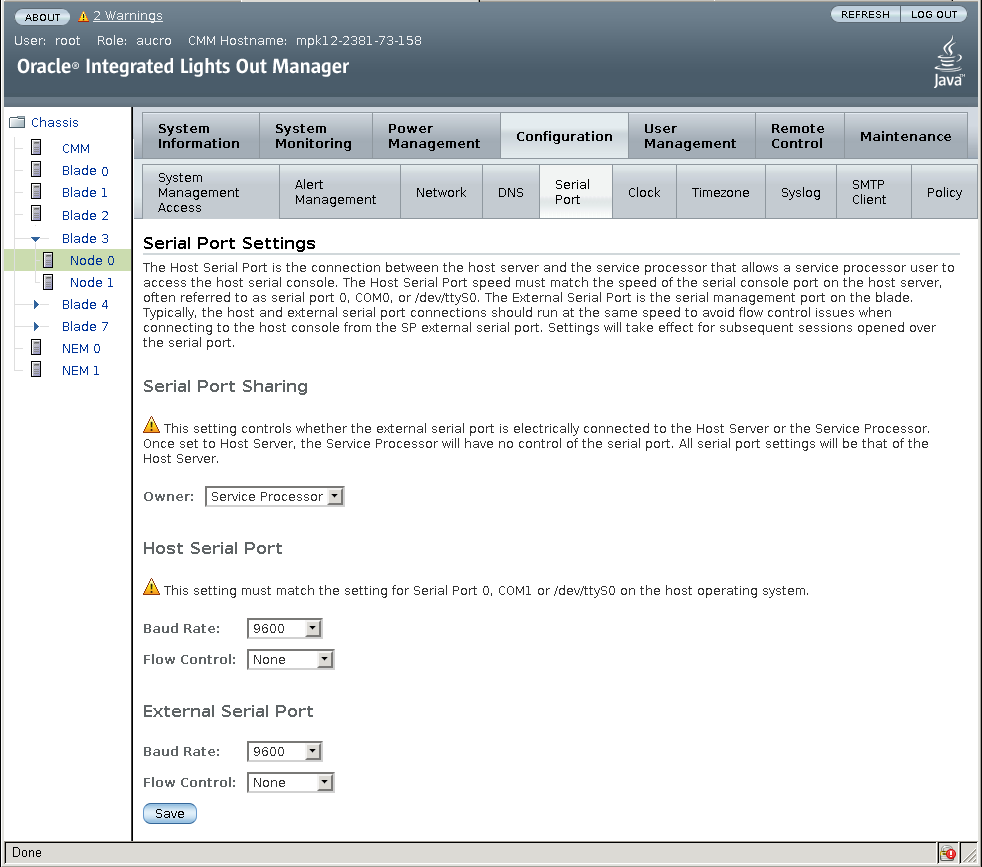Open the Owner dropdown
This screenshot has width=982, height=867.
point(274,497)
